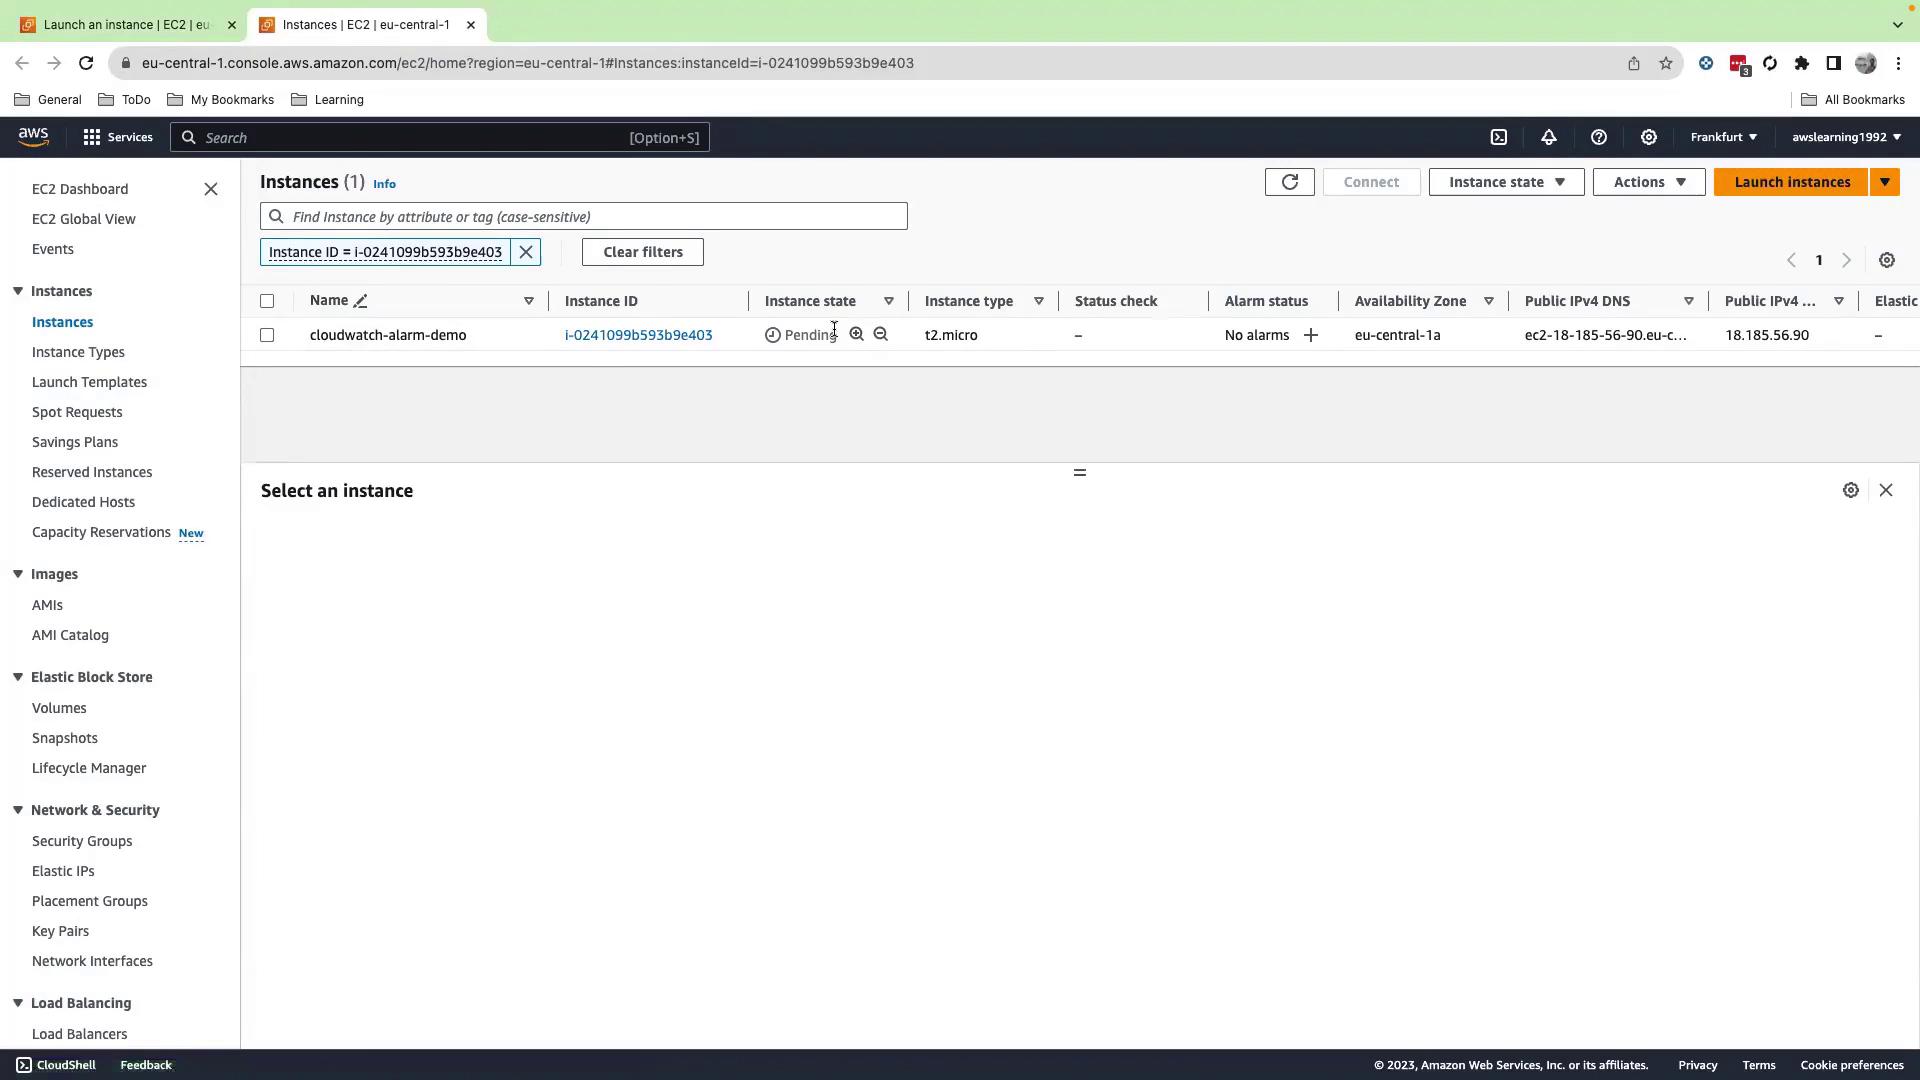Select the cloudwatch-alarm-demo row checkbox
This screenshot has height=1080, width=1920.
click(x=267, y=335)
